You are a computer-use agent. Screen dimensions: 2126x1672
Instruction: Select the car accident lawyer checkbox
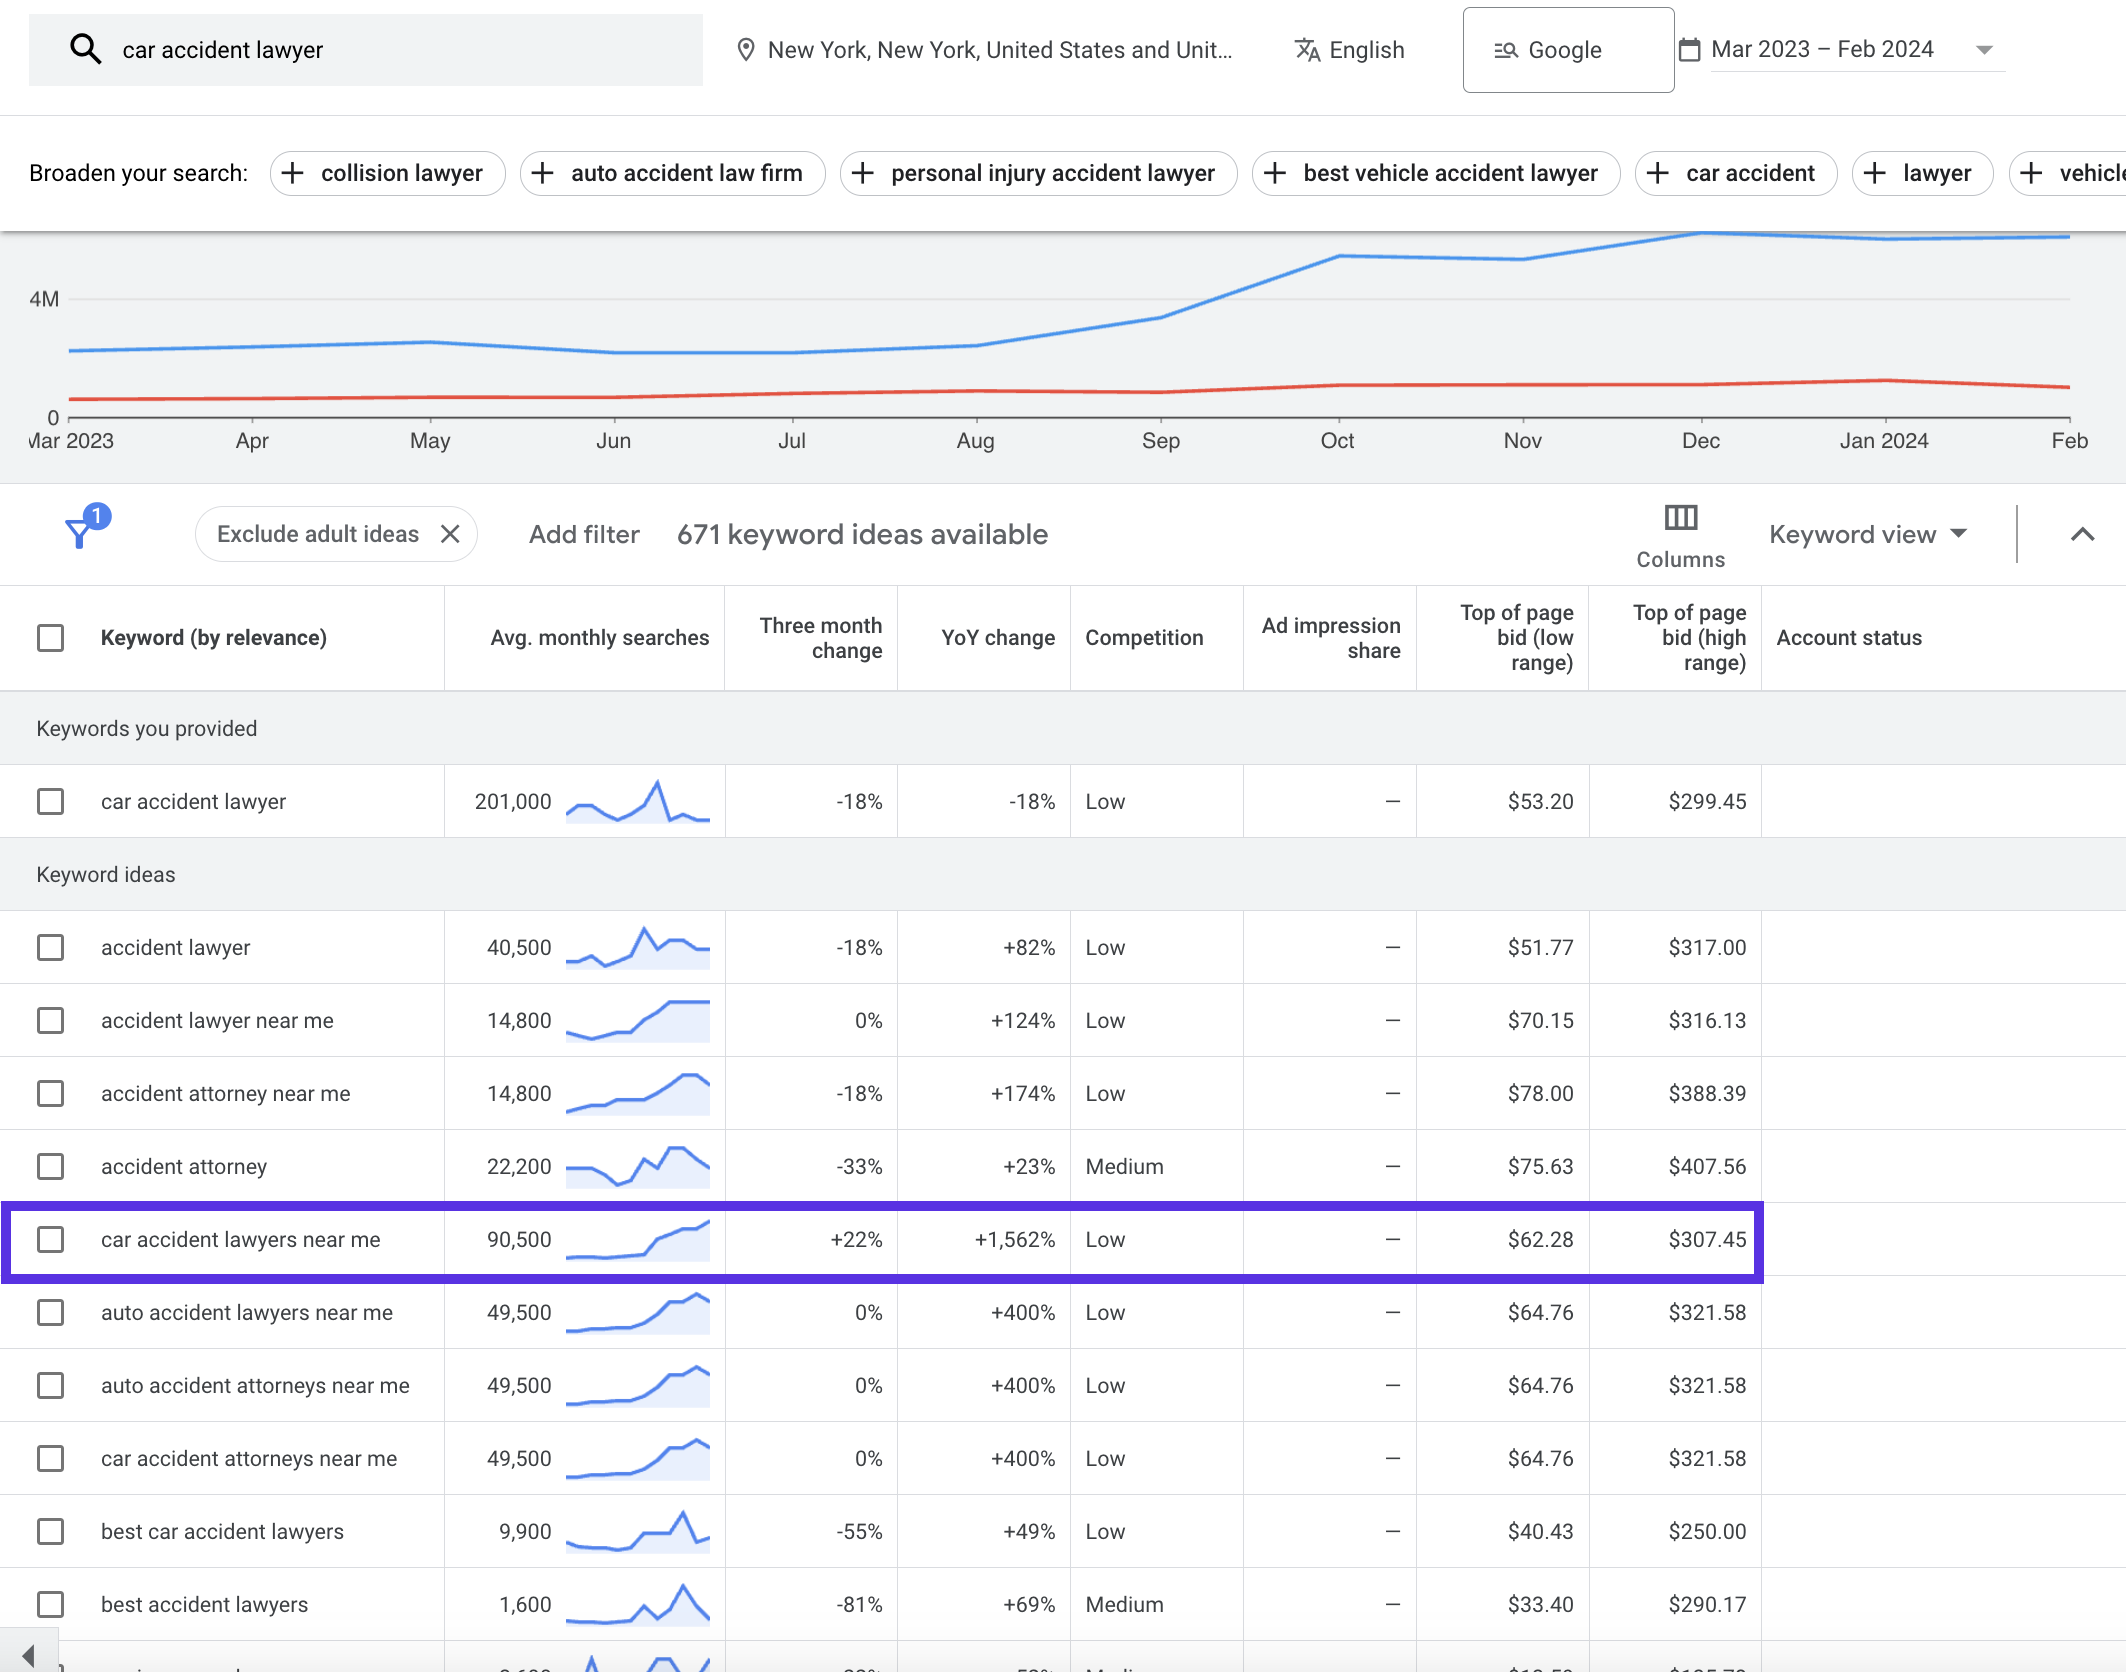point(50,801)
